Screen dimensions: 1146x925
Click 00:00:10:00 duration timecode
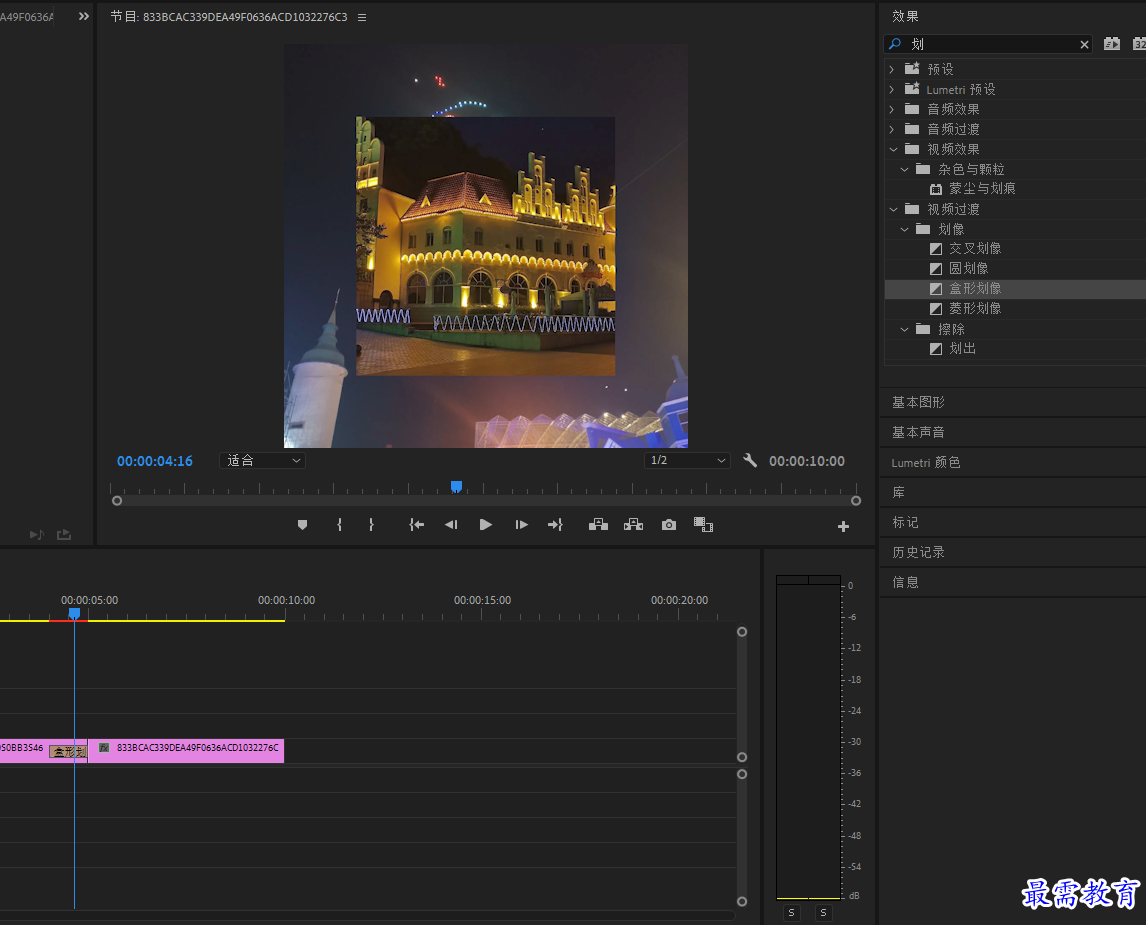click(807, 461)
